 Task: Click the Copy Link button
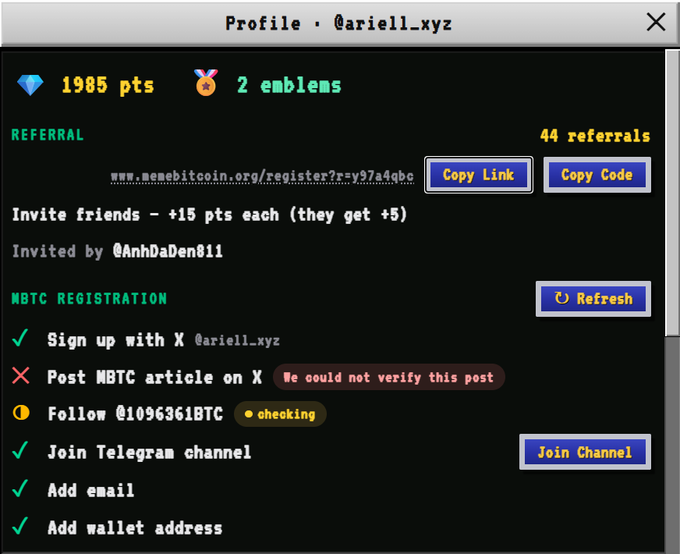(478, 175)
